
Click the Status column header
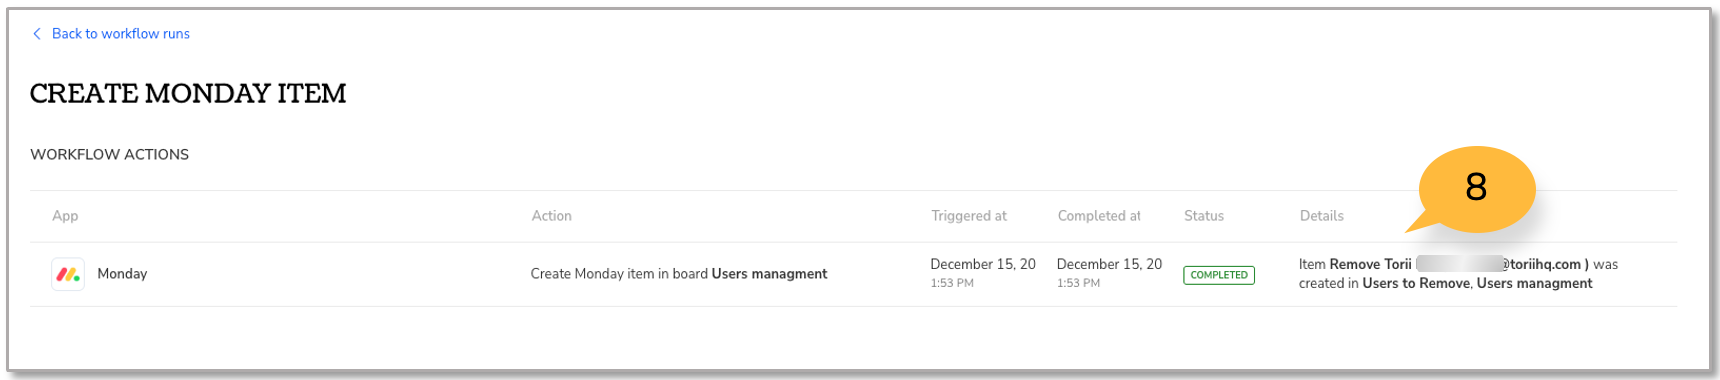click(1204, 216)
